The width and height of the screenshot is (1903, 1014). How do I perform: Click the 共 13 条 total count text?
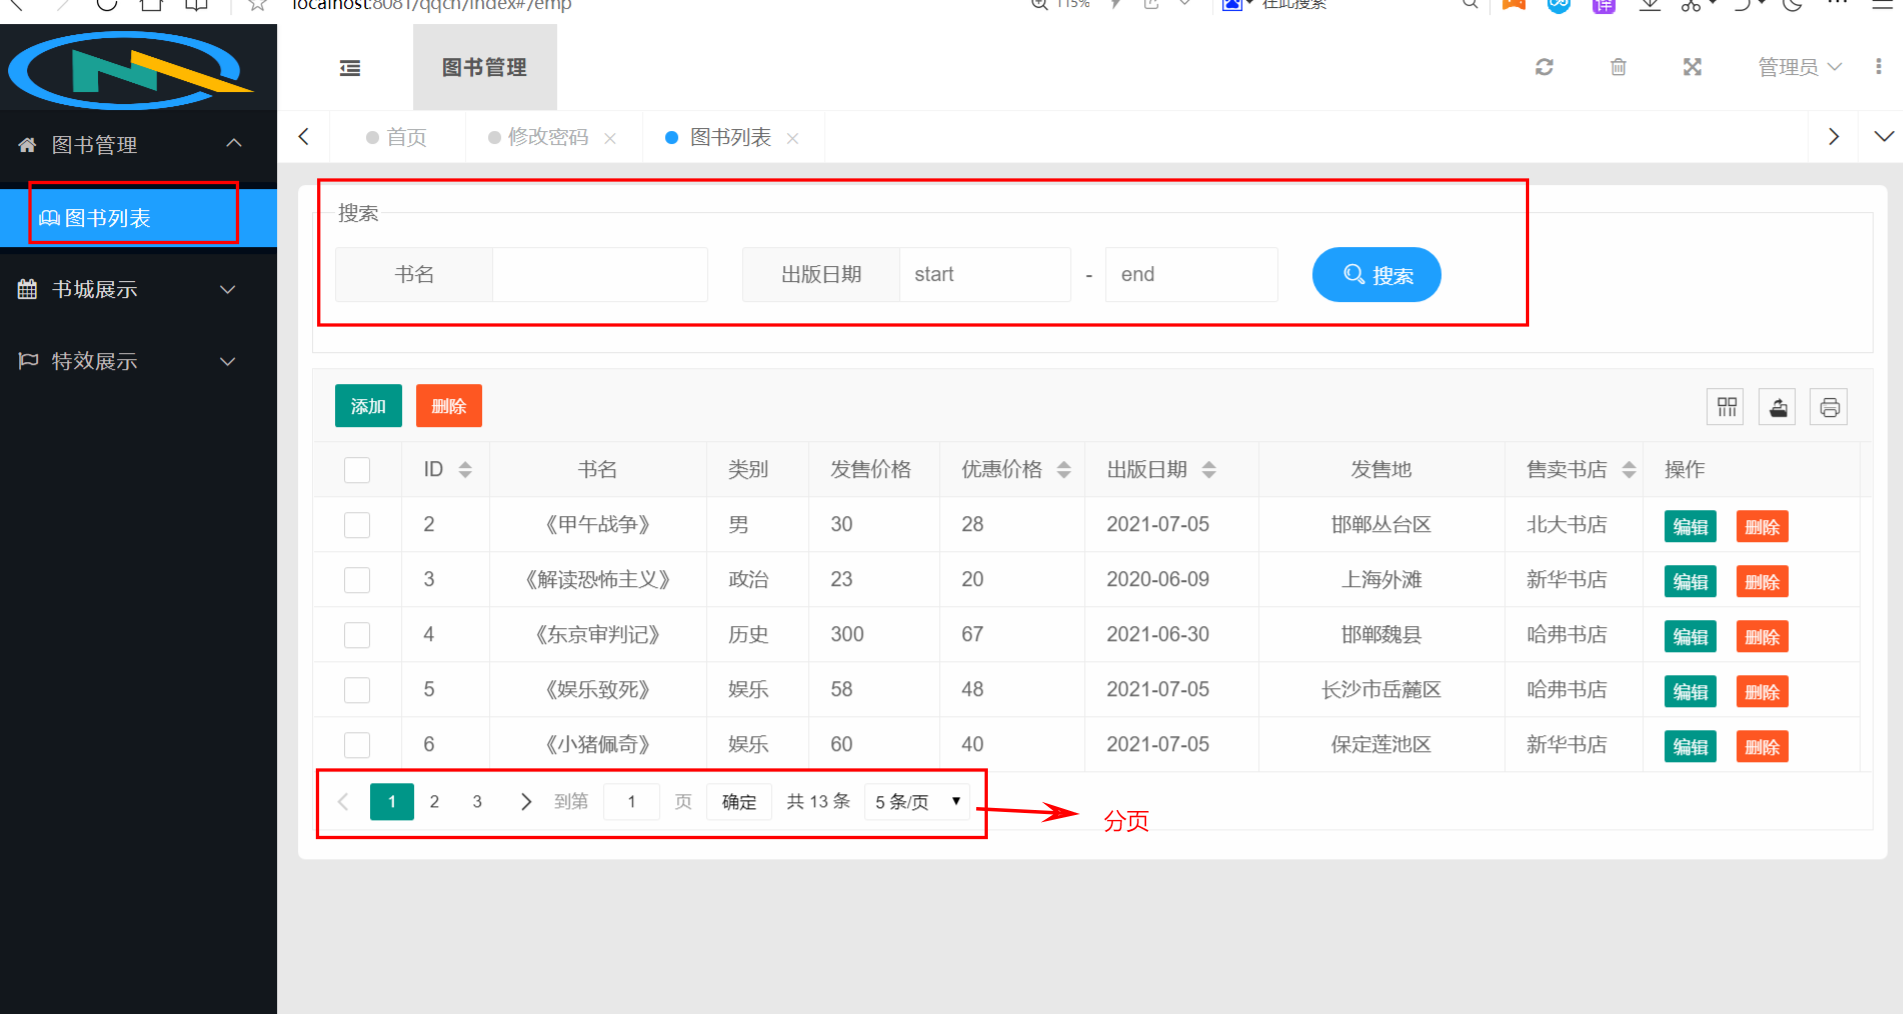click(x=818, y=802)
